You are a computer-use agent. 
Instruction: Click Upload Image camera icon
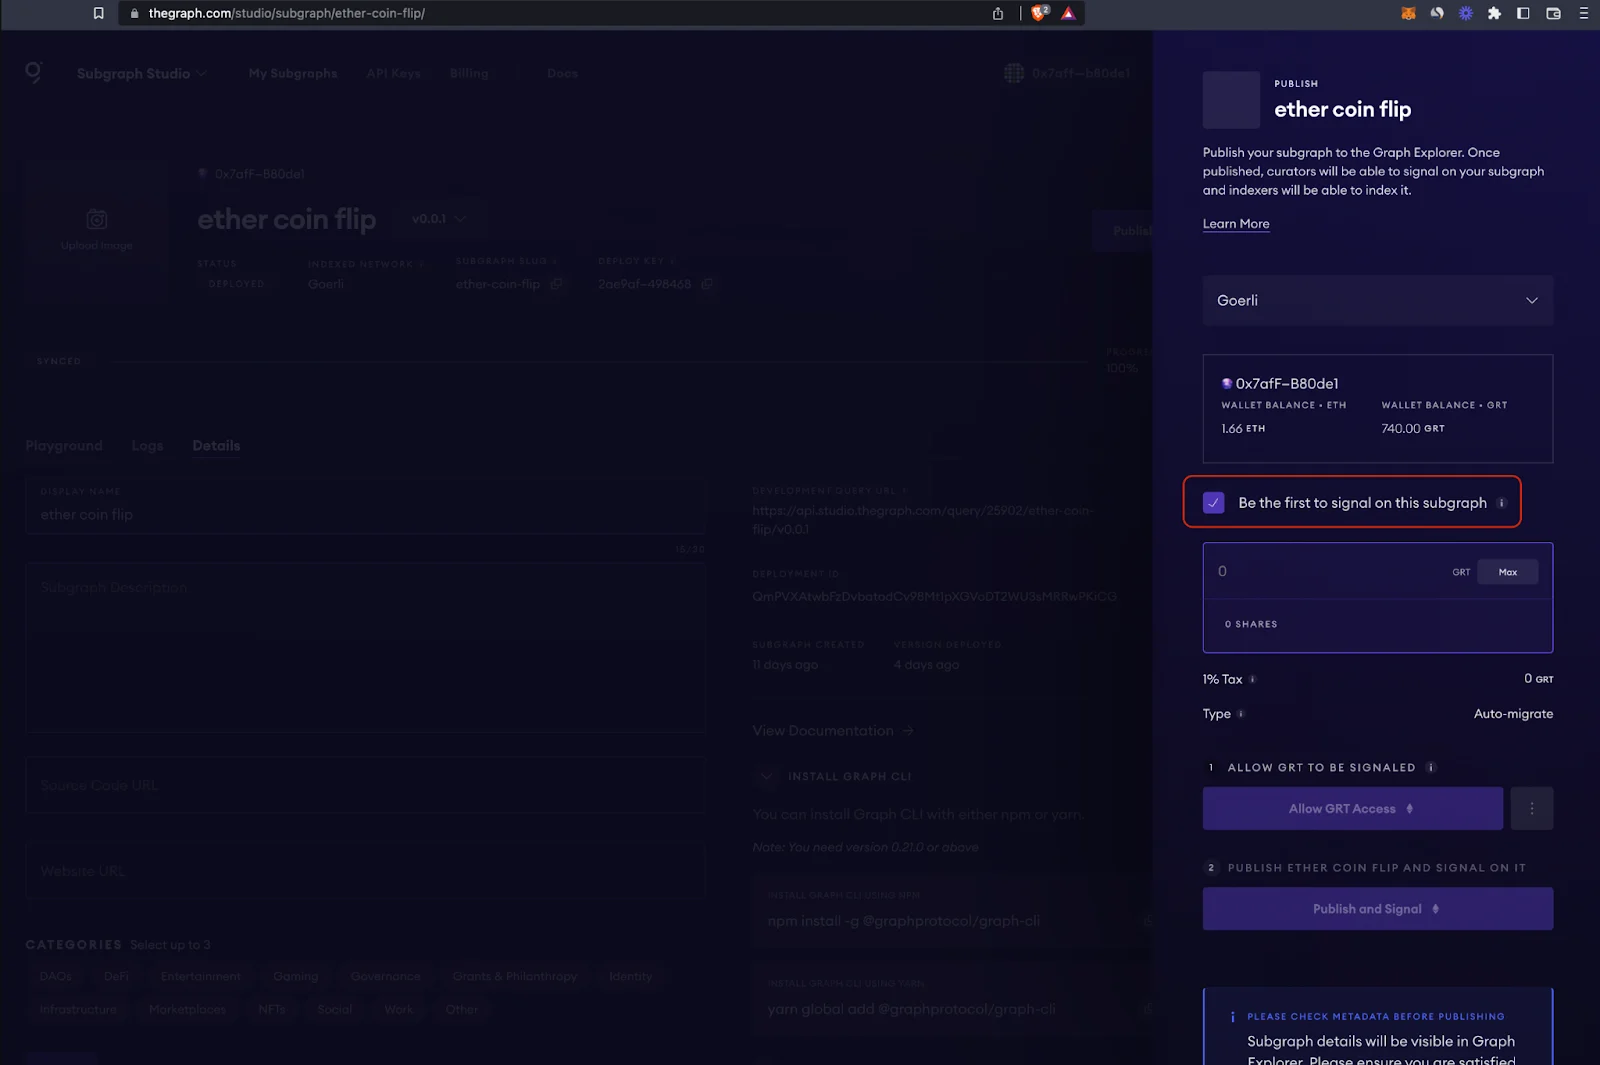[96, 219]
